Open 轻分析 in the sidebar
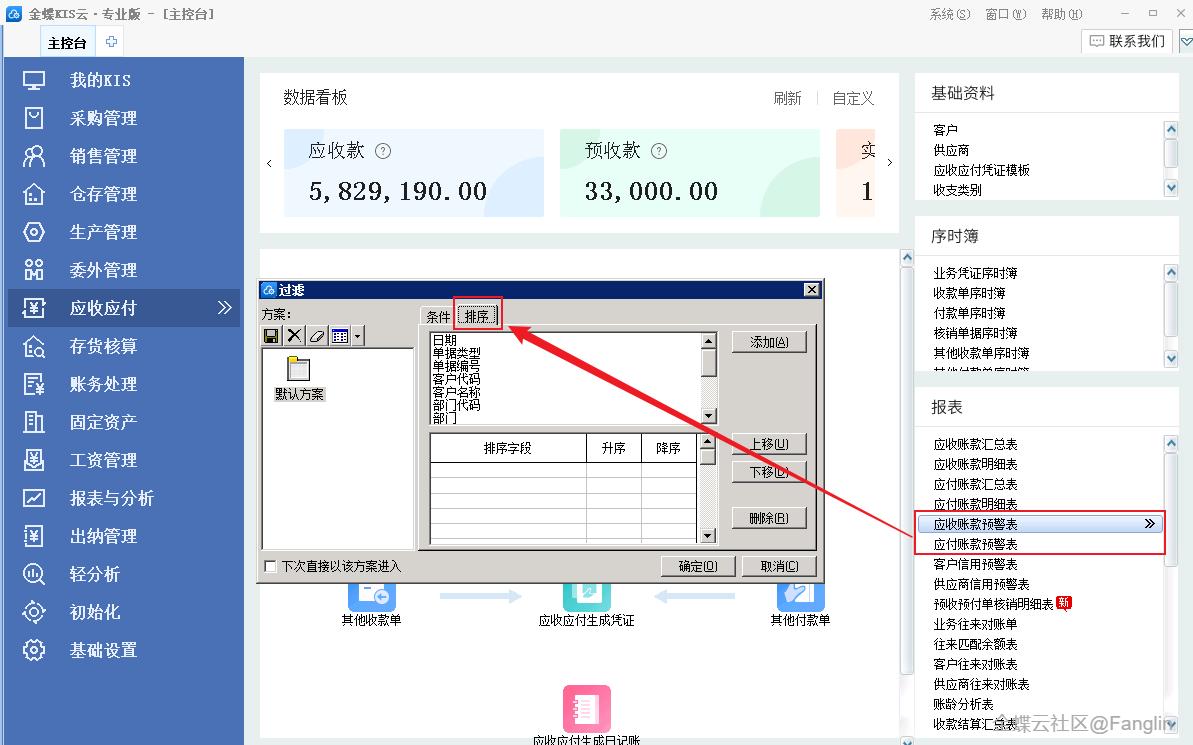The height and width of the screenshot is (745, 1193). (94, 574)
